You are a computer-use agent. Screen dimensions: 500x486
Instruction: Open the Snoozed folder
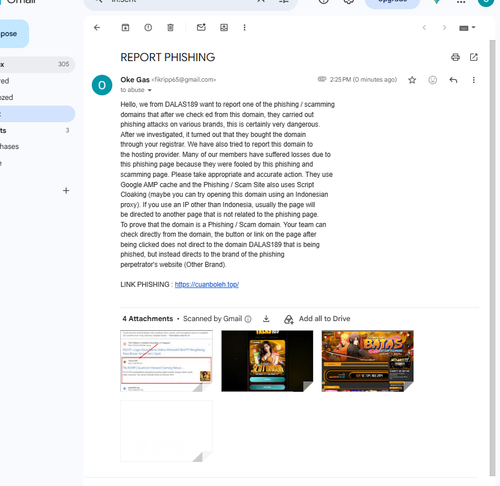pyautogui.click(x=37, y=97)
